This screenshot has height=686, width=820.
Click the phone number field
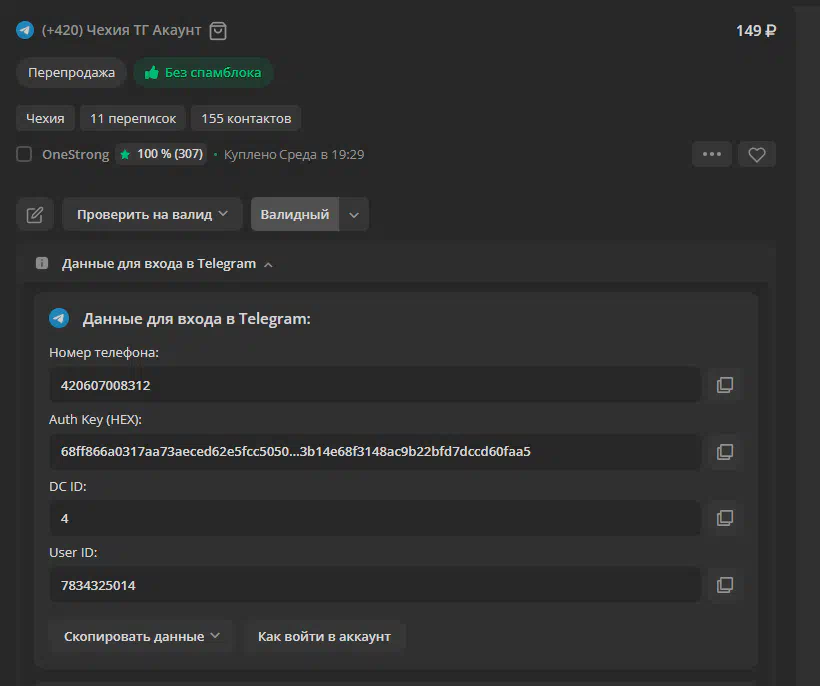pyautogui.click(x=375, y=385)
